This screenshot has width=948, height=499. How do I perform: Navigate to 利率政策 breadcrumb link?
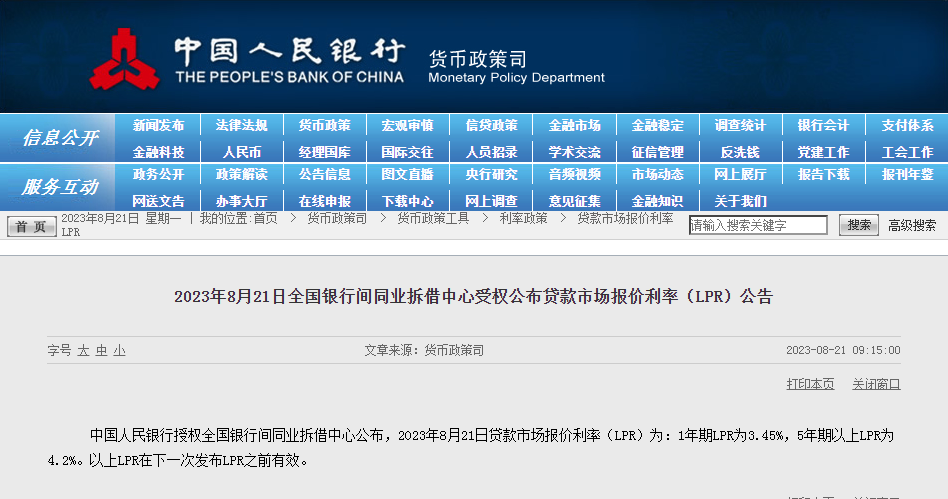[523, 218]
